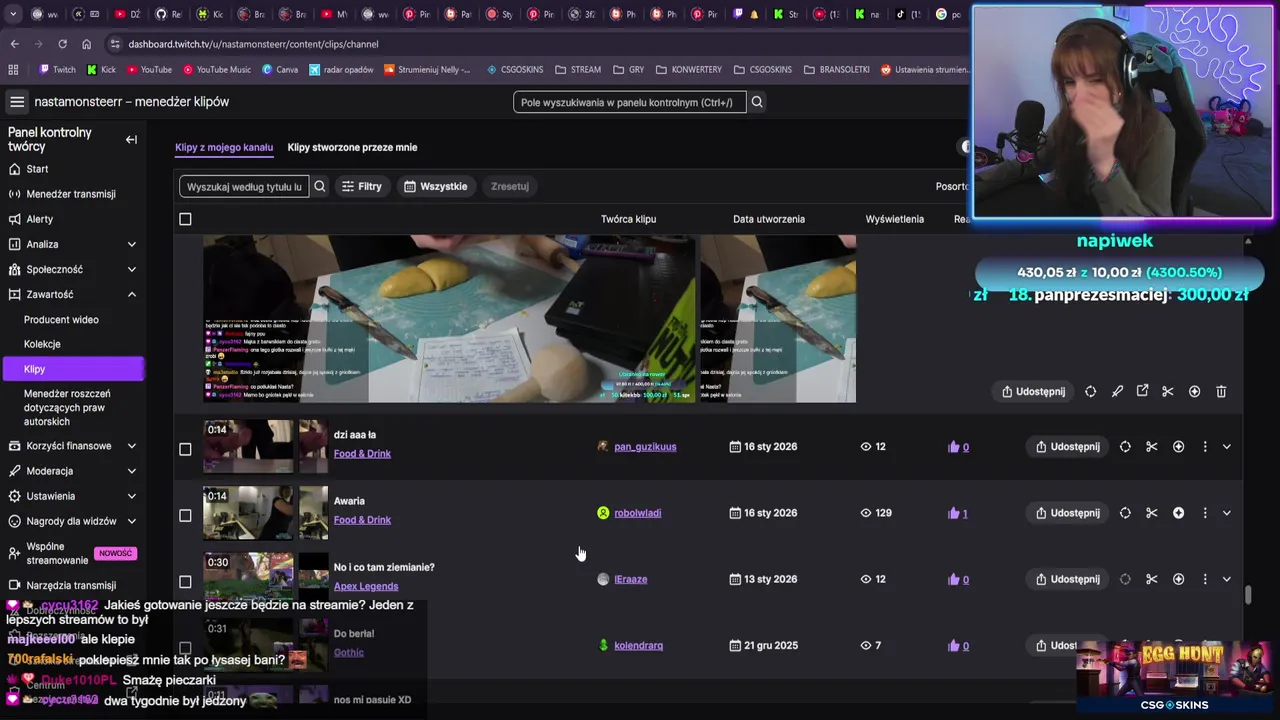The image size is (1280, 720).
Task: Click the clip title search magnifier icon
Action: coord(320,186)
